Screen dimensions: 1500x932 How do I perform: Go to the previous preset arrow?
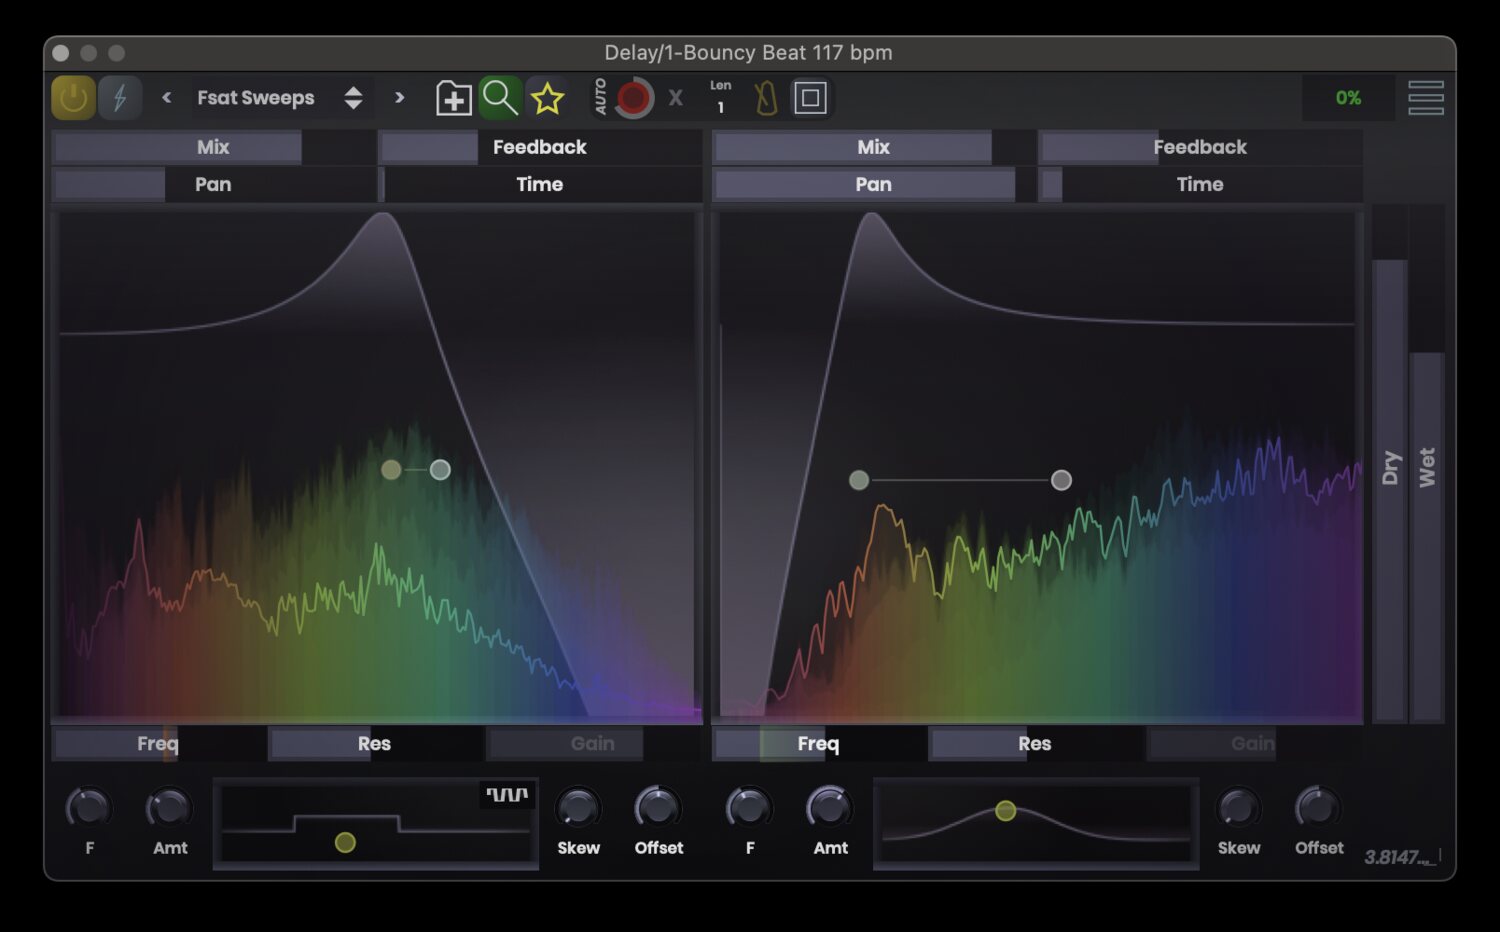coord(167,98)
